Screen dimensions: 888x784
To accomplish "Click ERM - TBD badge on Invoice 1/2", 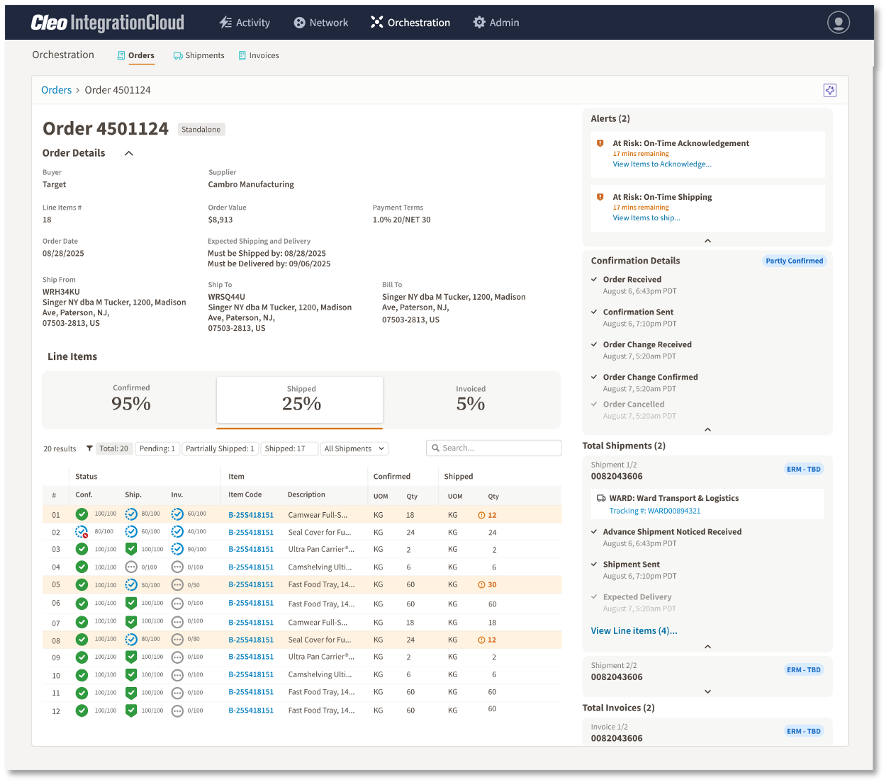I will coord(803,732).
